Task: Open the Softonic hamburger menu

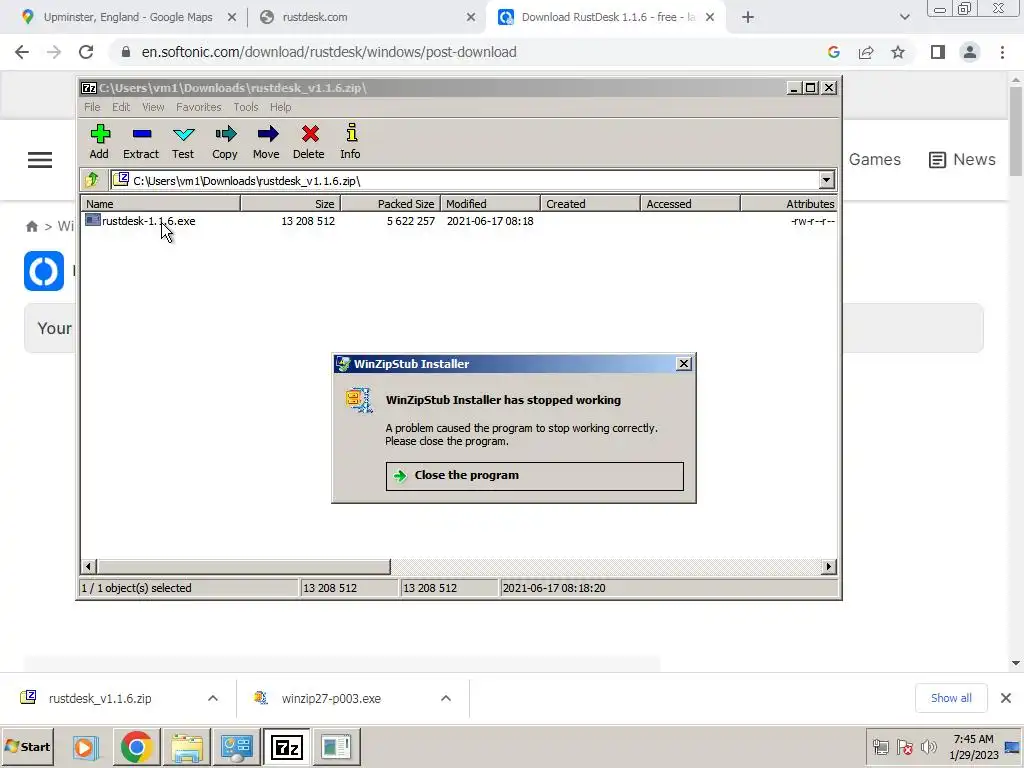Action: pos(40,160)
